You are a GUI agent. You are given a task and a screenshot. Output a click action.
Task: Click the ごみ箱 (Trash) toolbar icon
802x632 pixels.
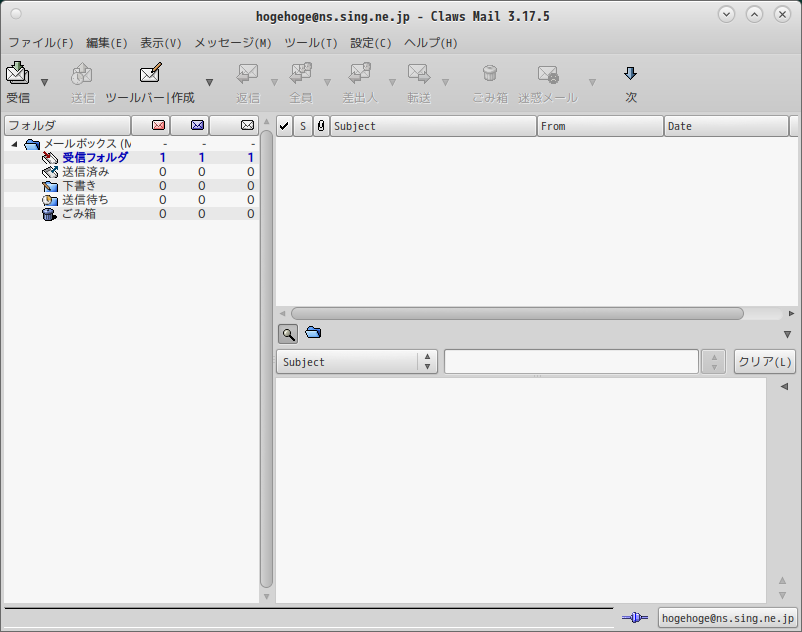coord(490,74)
